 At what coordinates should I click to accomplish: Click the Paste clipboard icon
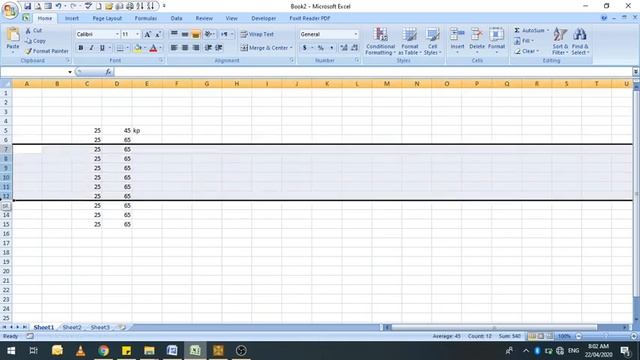(13, 35)
